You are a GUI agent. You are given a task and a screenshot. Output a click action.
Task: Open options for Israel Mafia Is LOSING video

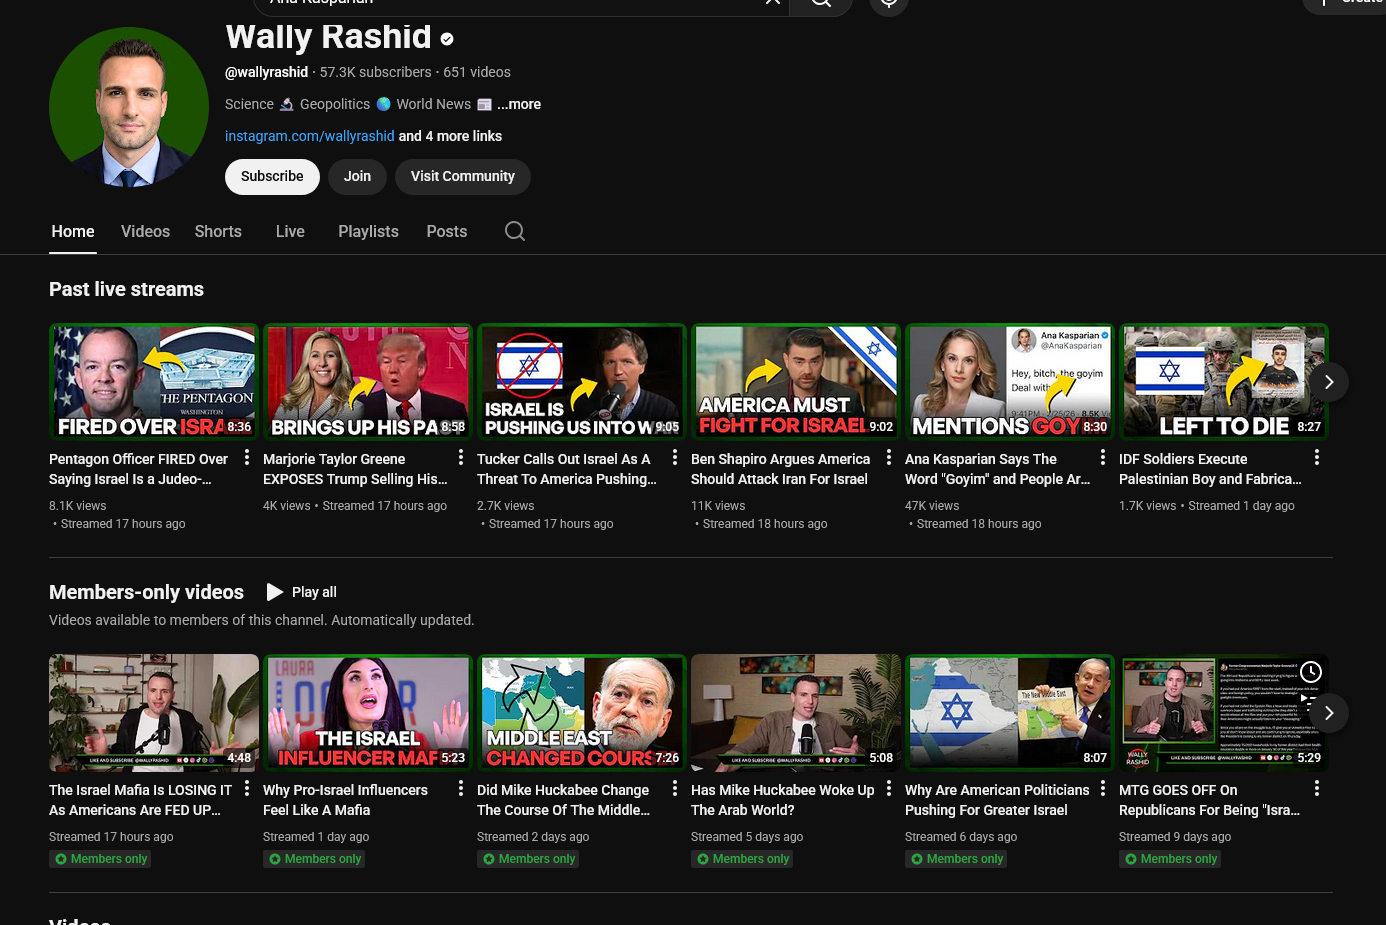247,789
